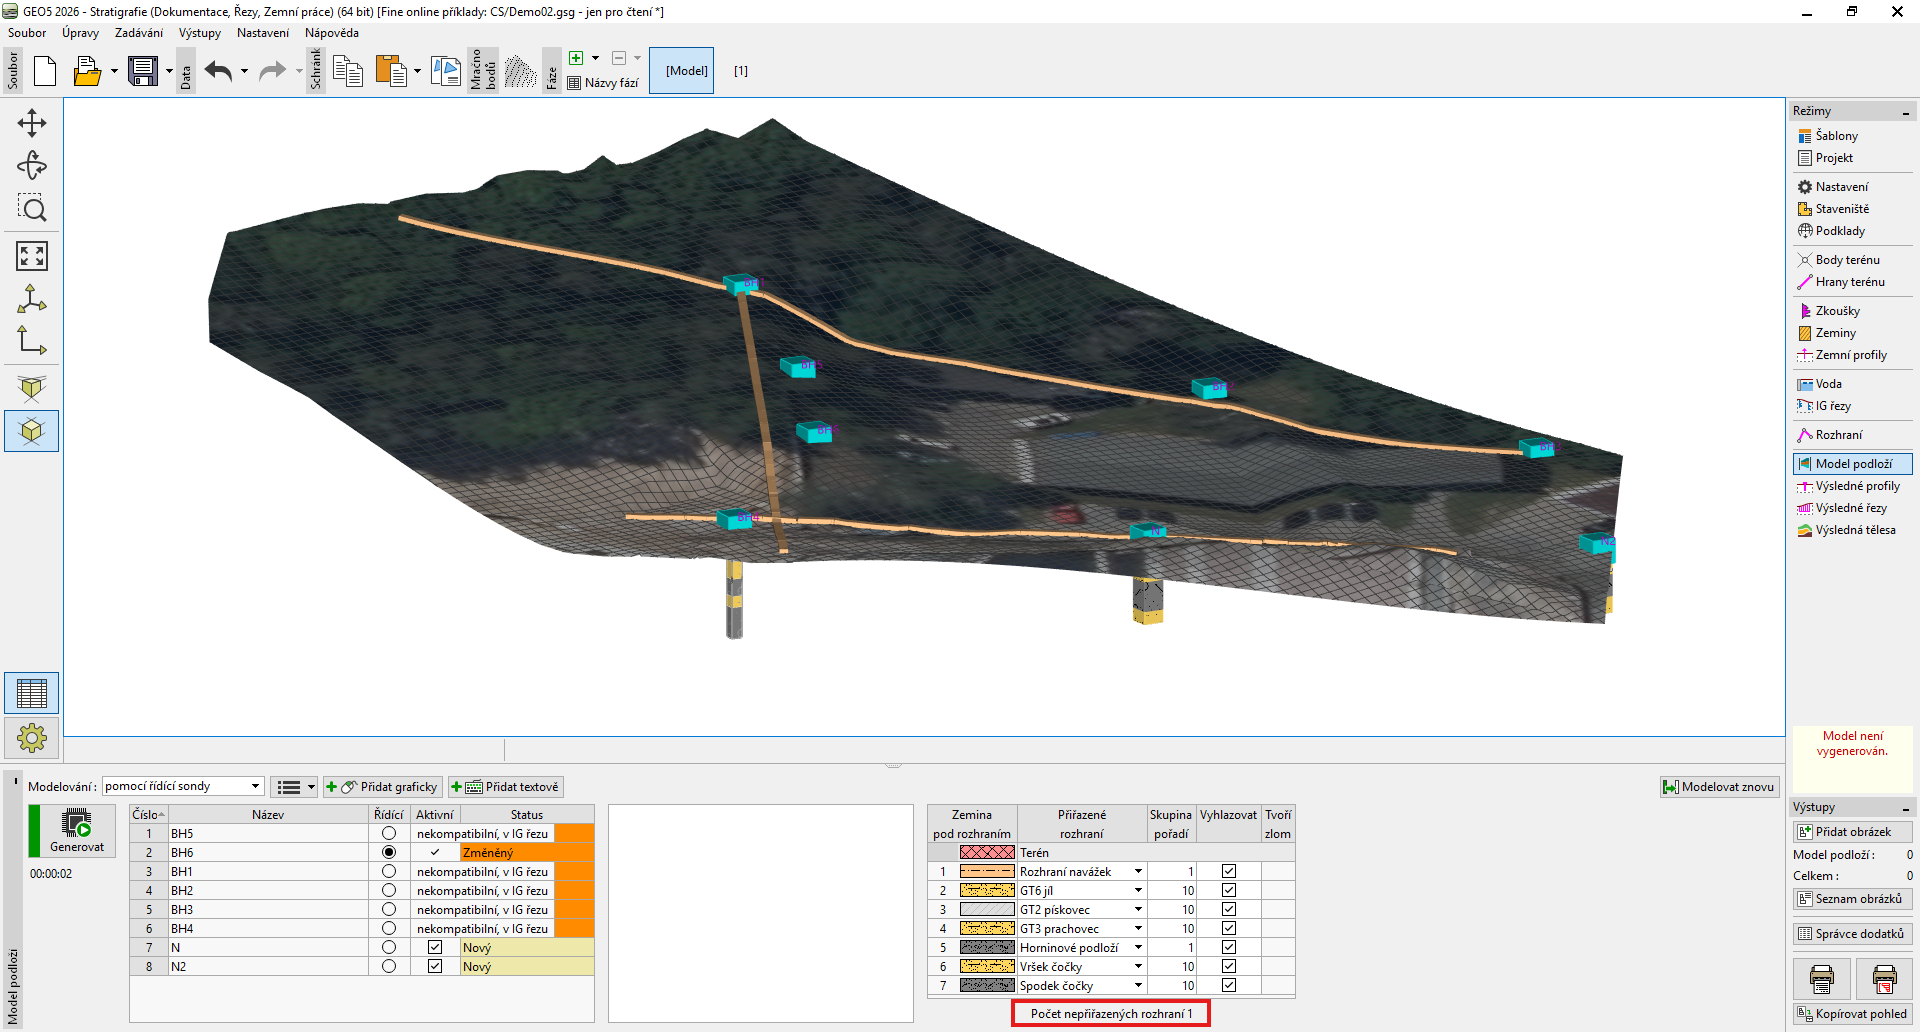Expand the Horninové podloží interface dropdown
The height and width of the screenshot is (1032, 1920).
(x=1138, y=947)
